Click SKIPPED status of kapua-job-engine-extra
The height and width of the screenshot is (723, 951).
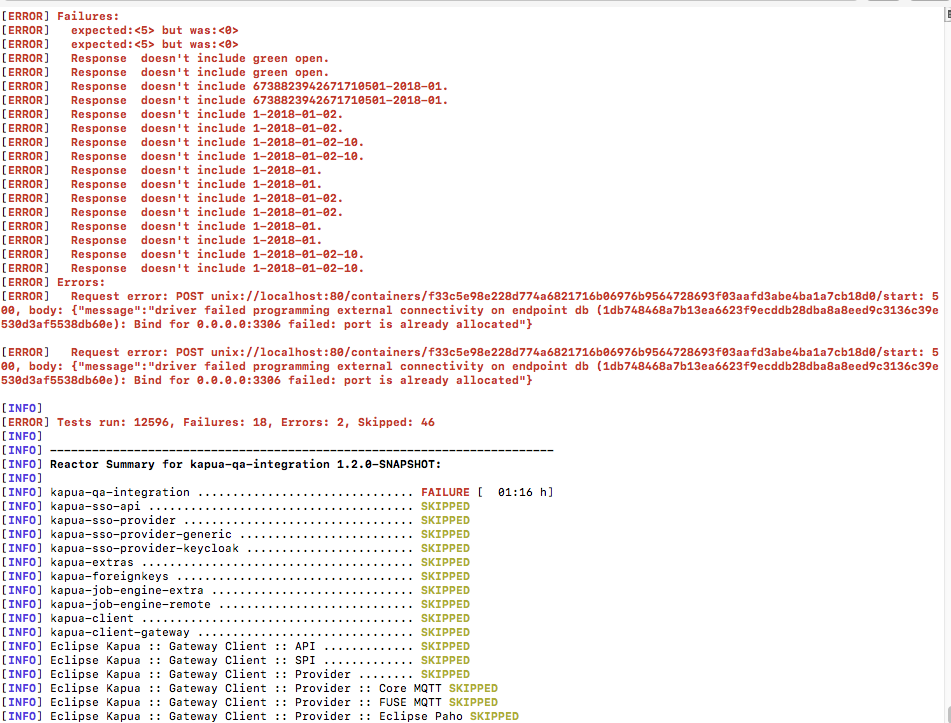tap(445, 590)
